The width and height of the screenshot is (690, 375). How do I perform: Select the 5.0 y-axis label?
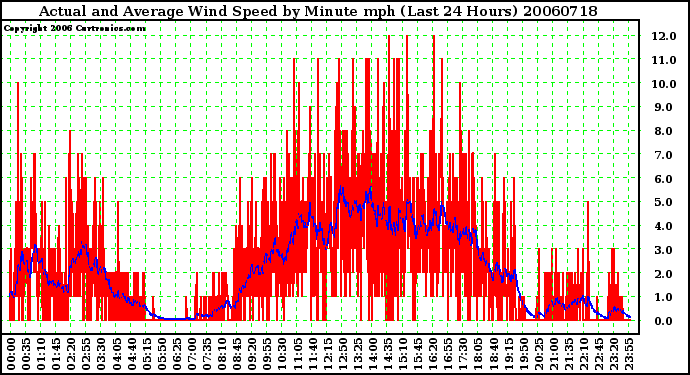click(x=664, y=202)
